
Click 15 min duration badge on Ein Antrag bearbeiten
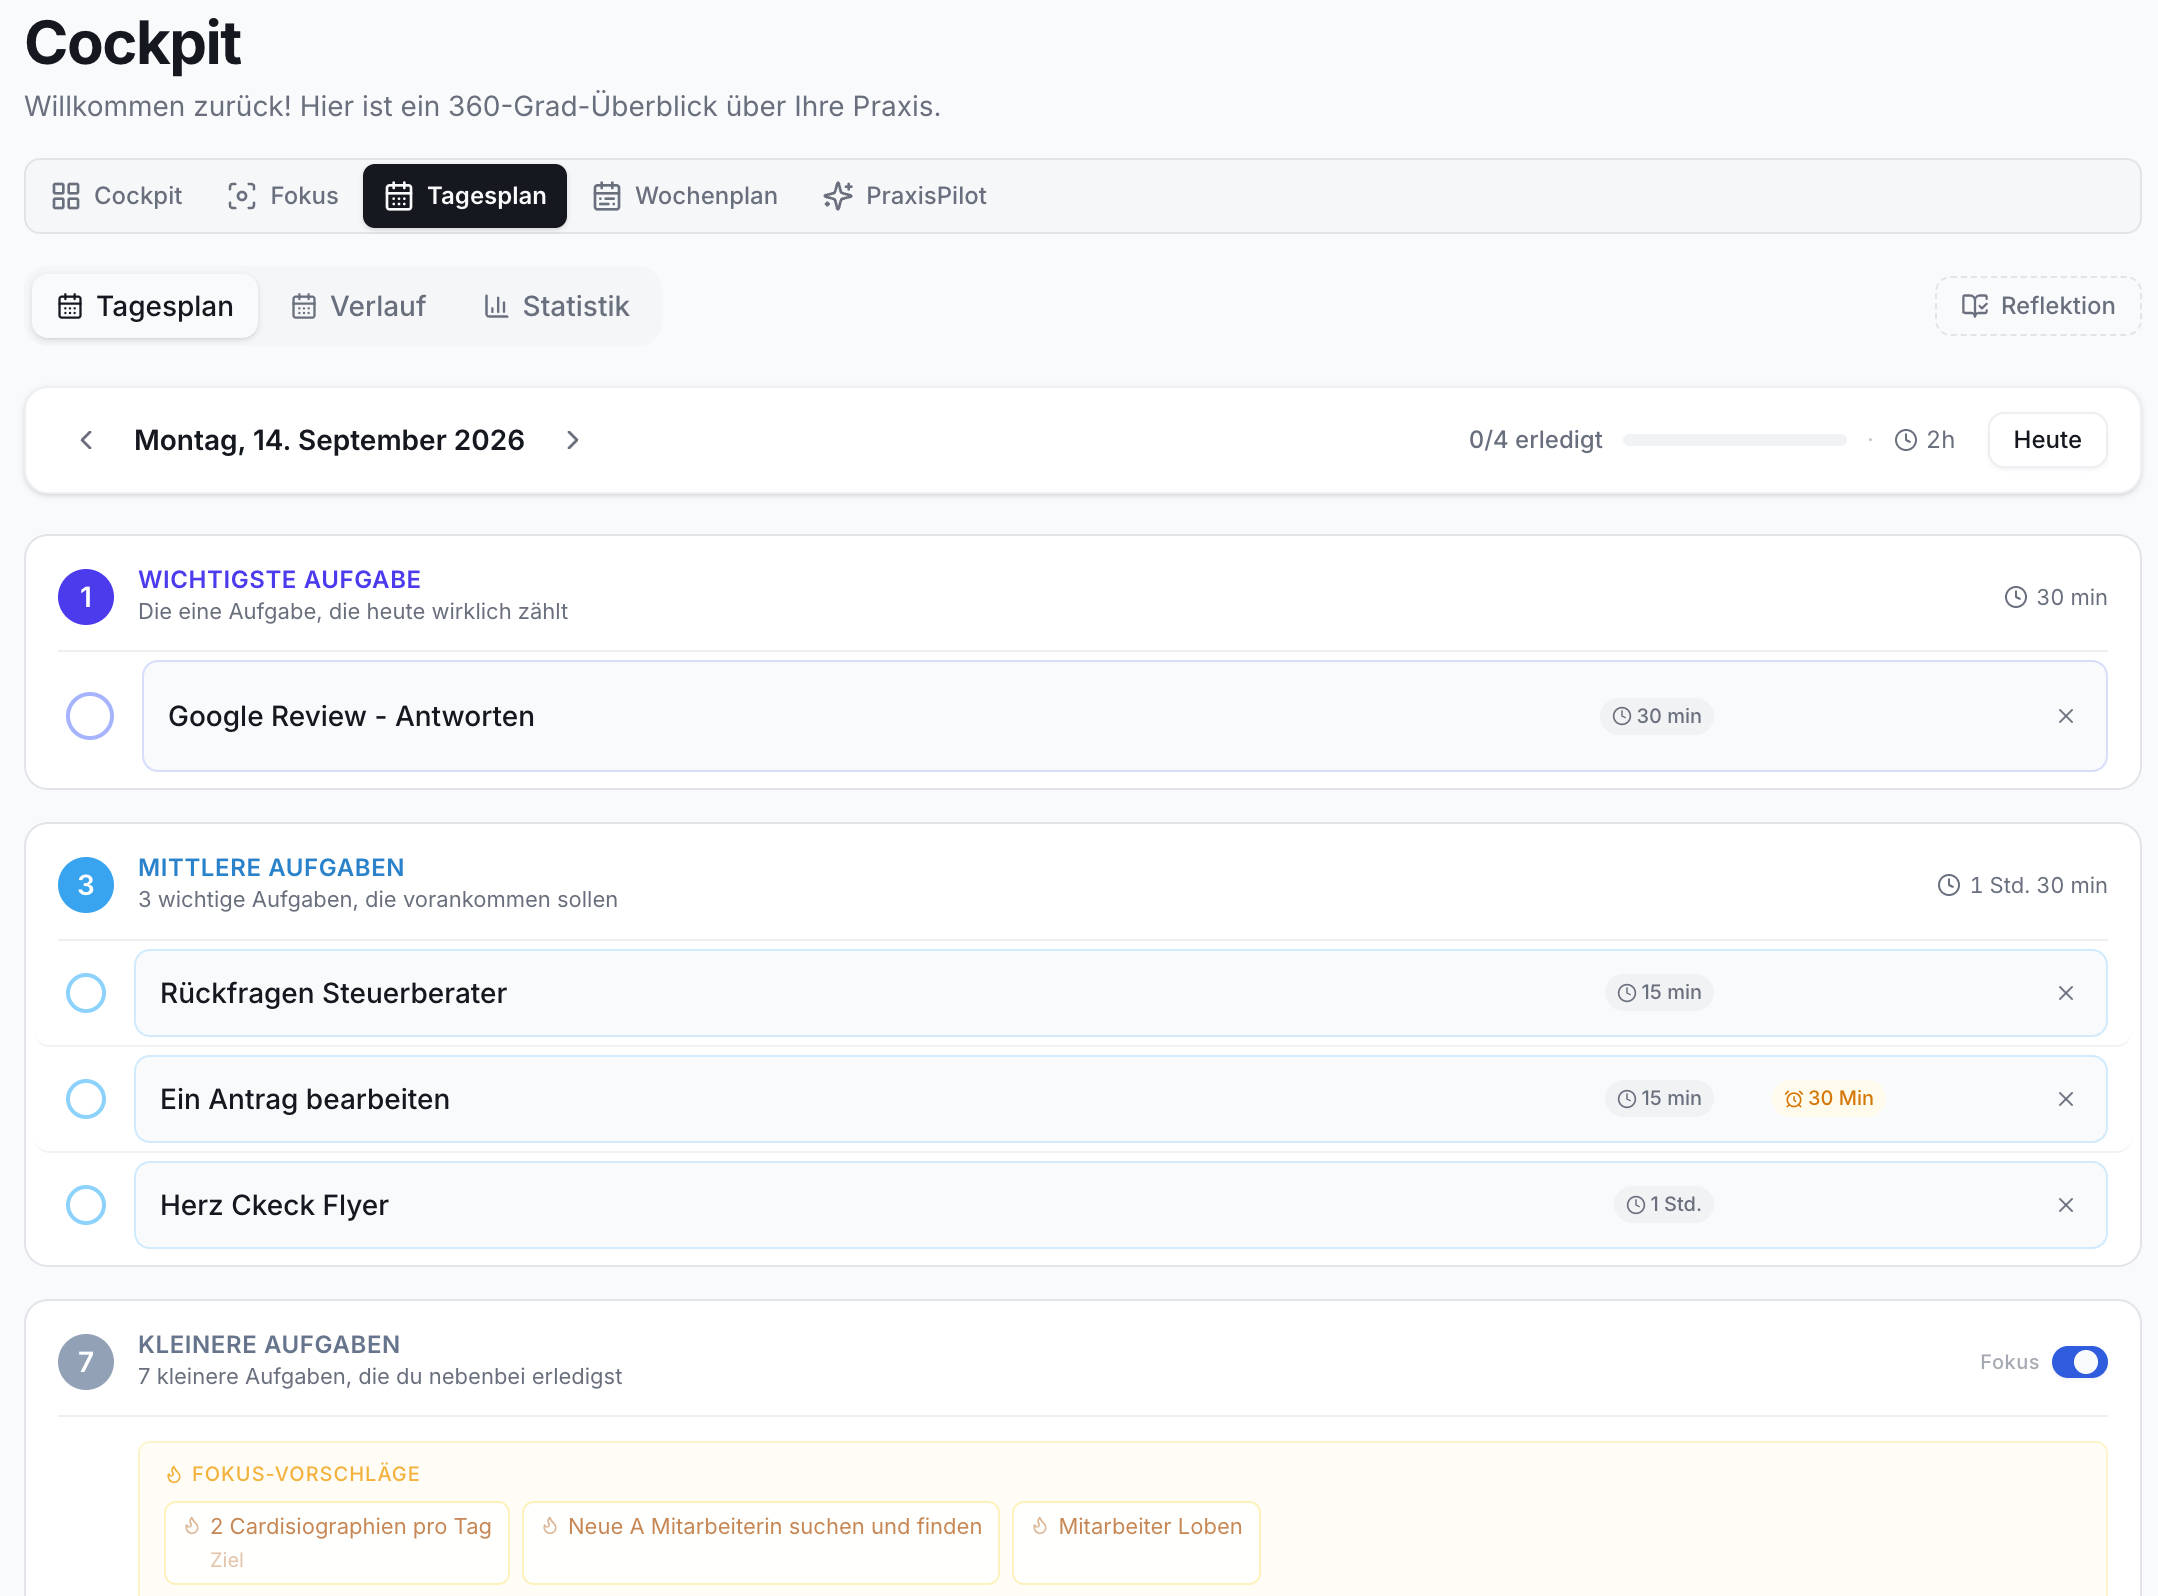pos(1659,1098)
